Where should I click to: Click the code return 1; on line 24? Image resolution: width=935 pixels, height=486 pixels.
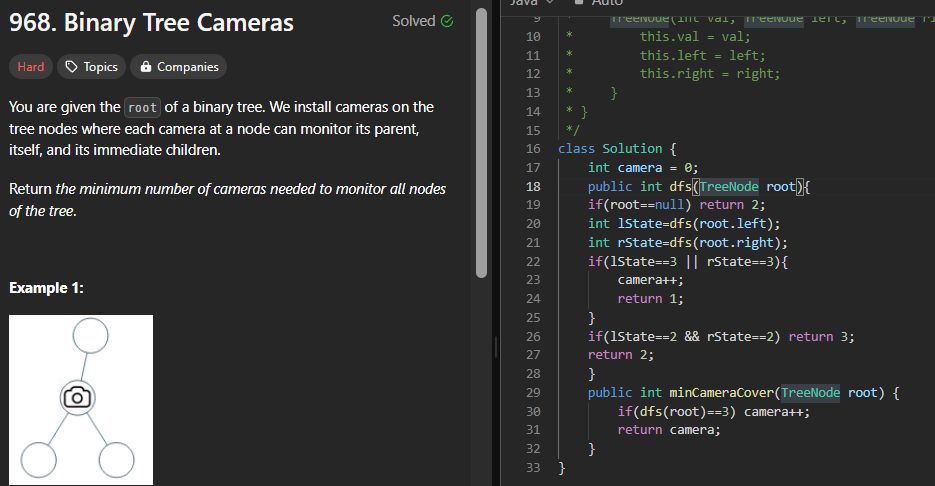(x=651, y=299)
